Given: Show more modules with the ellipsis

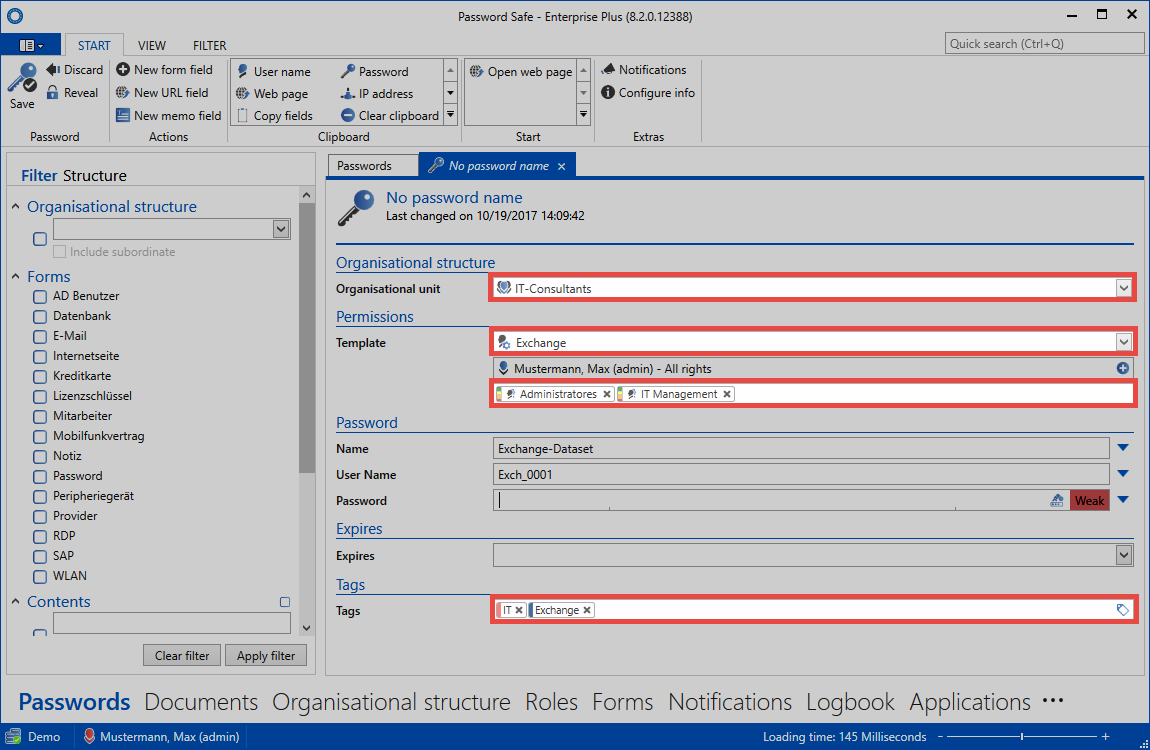Looking at the screenshot, I should [x=1052, y=700].
